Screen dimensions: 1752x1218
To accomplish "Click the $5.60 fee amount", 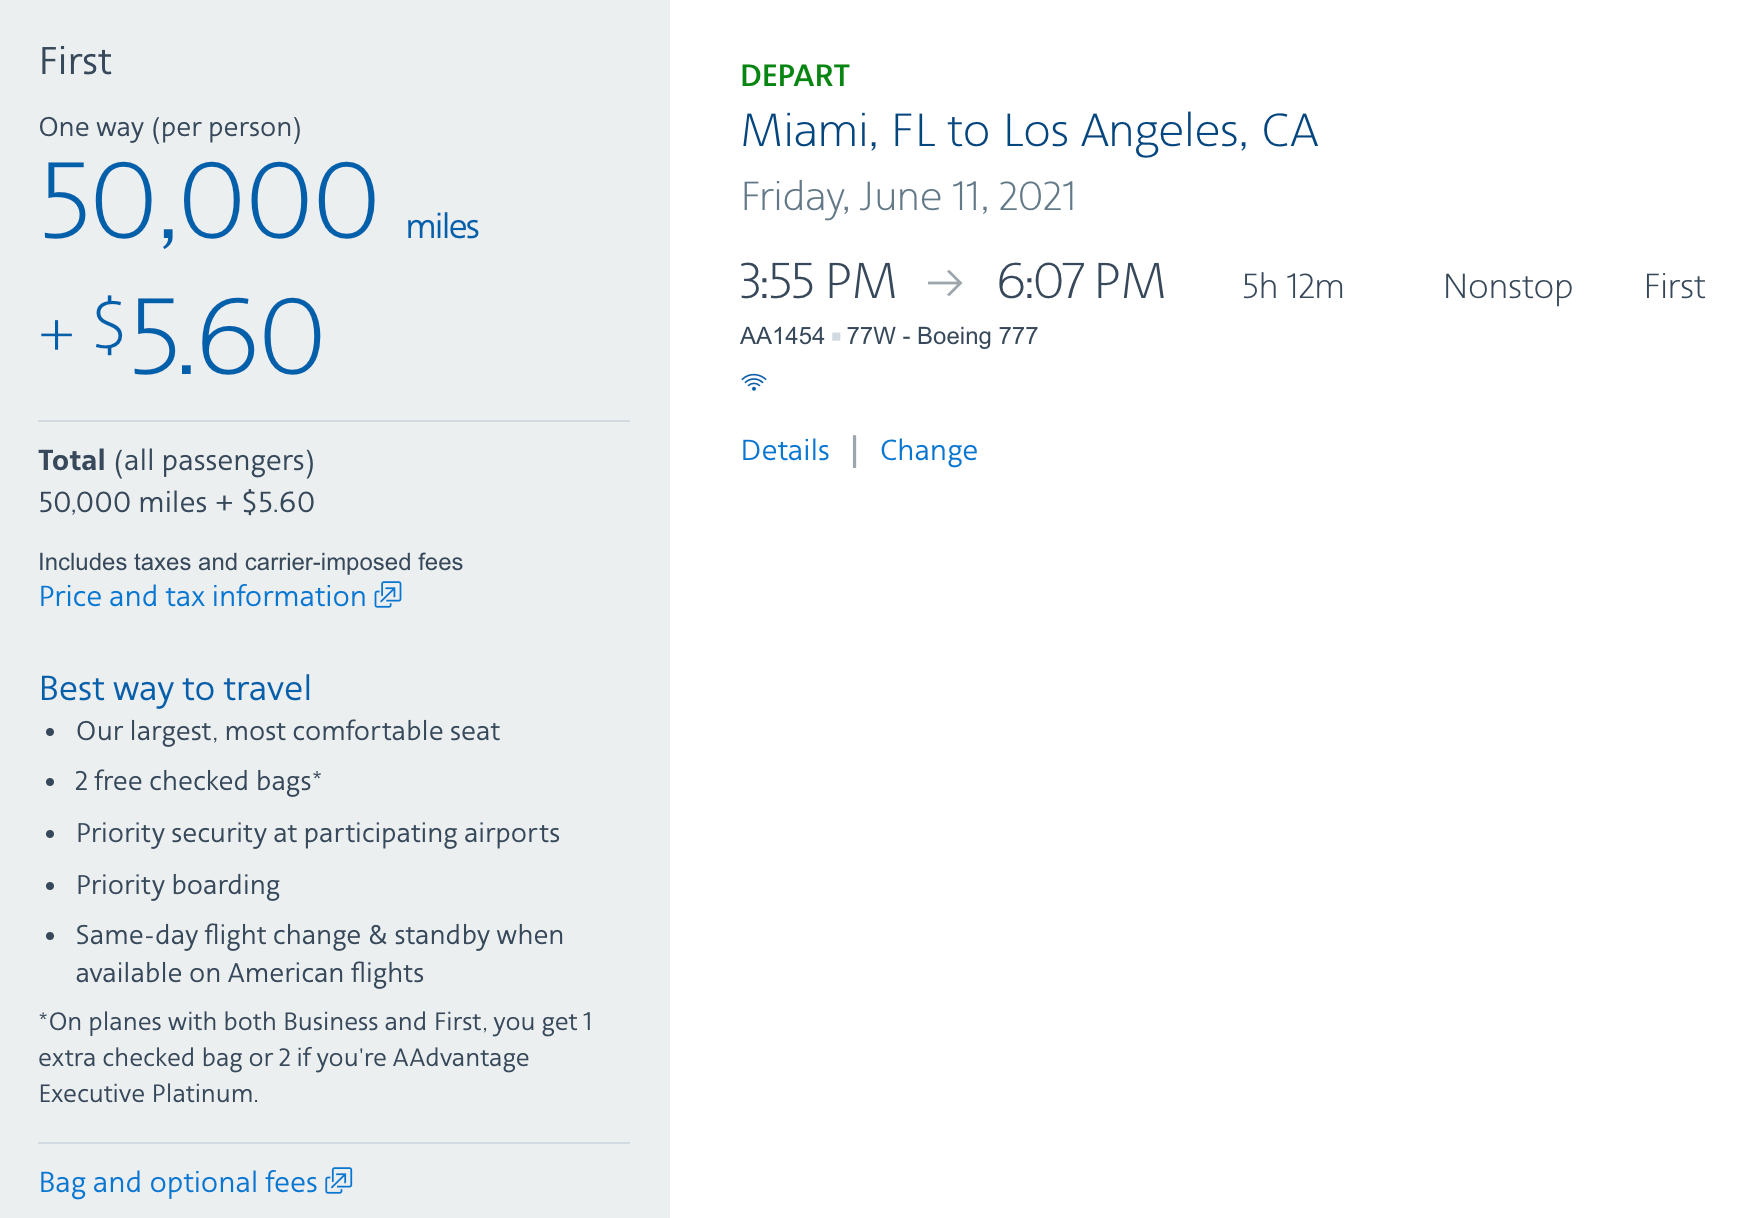I will [208, 336].
